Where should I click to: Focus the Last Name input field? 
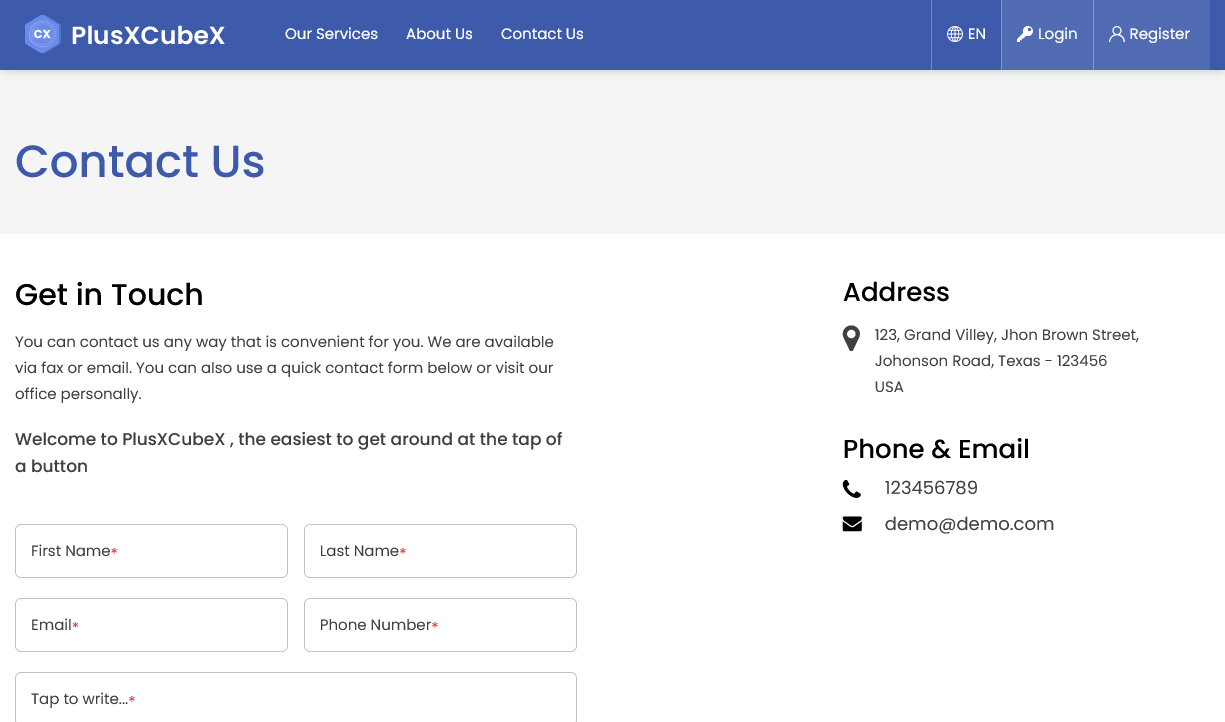click(440, 551)
